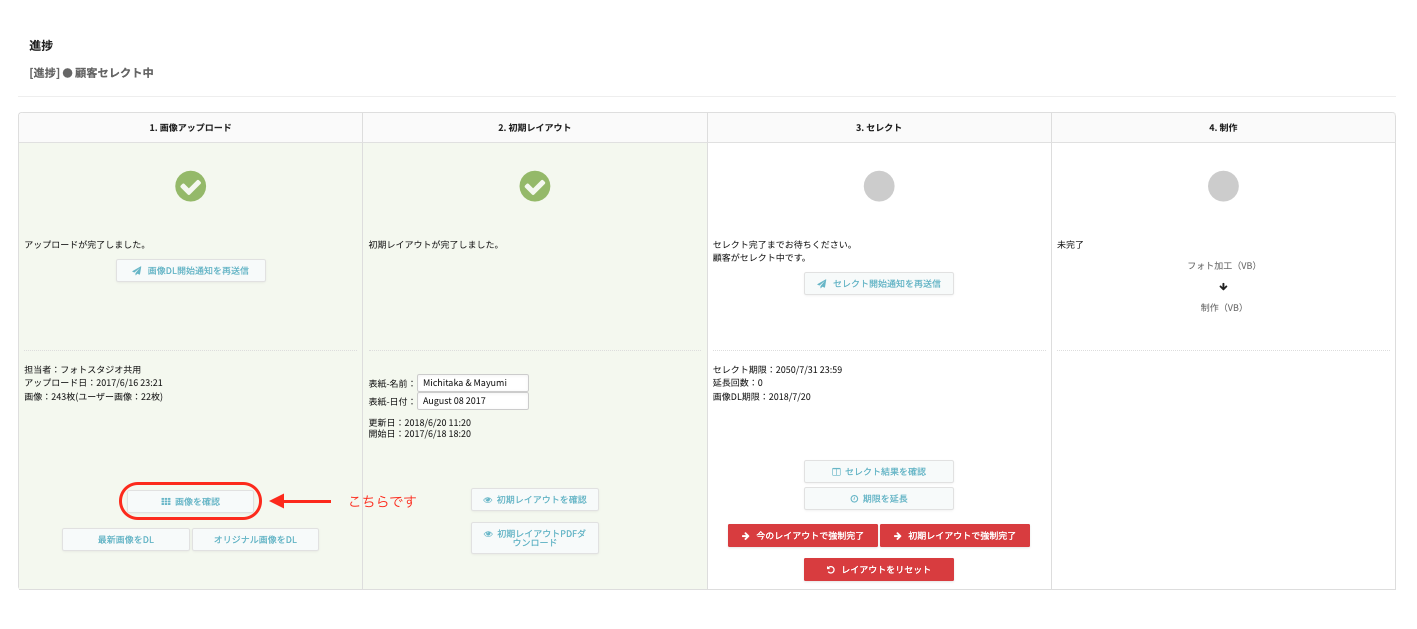Viewport: 1417px width, 629px height.
Task: Click the reset icon on レイアウトをリセット
Action: point(831,570)
